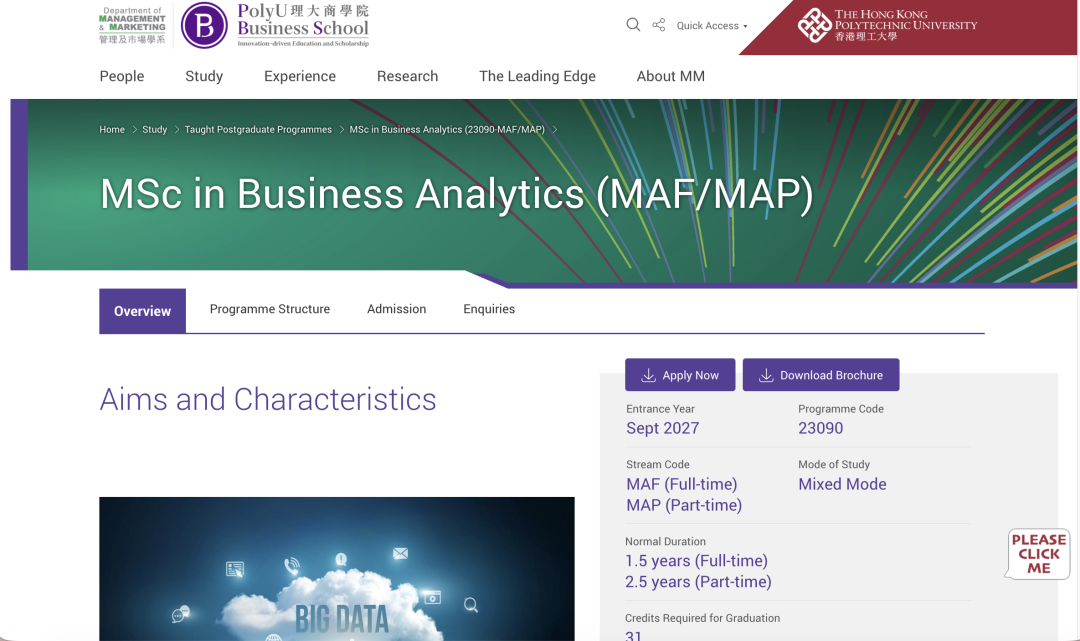Click programme code value 23090
The height and width of the screenshot is (641, 1080).
click(x=820, y=428)
